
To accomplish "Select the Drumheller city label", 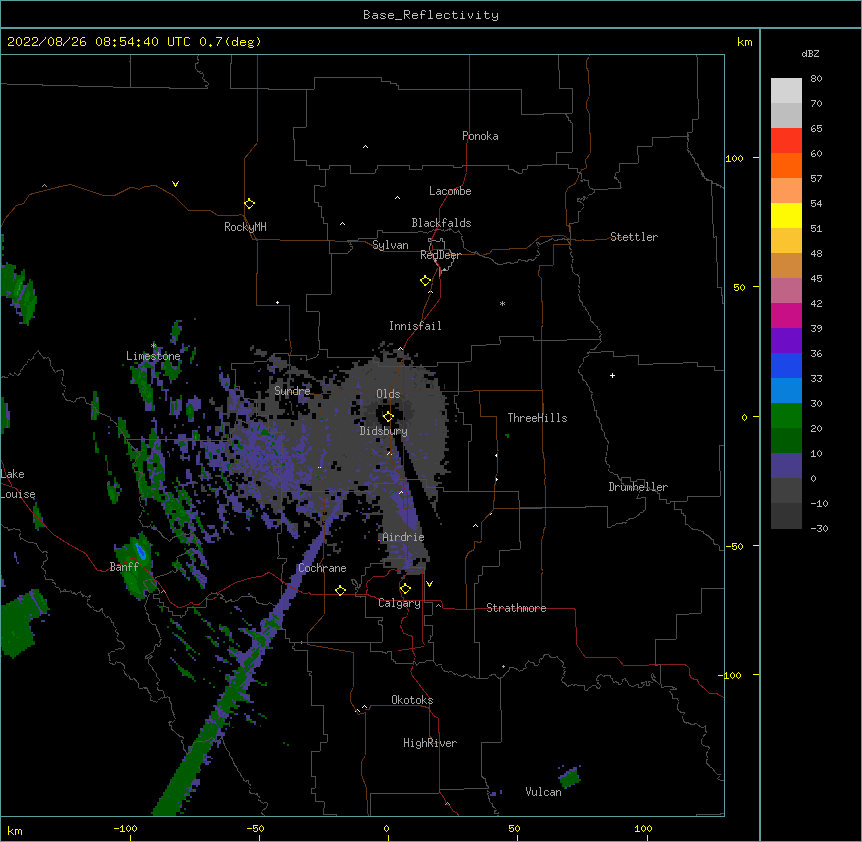I will [638, 487].
